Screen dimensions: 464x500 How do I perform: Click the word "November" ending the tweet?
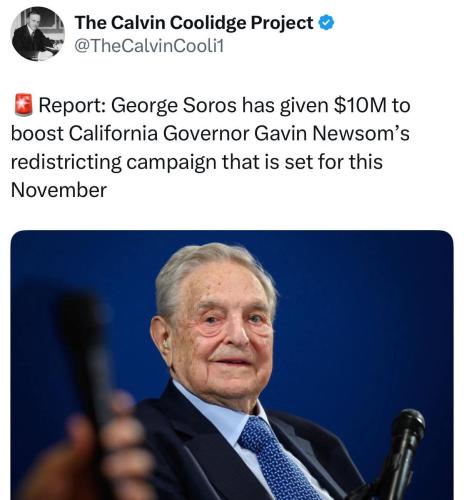59,190
